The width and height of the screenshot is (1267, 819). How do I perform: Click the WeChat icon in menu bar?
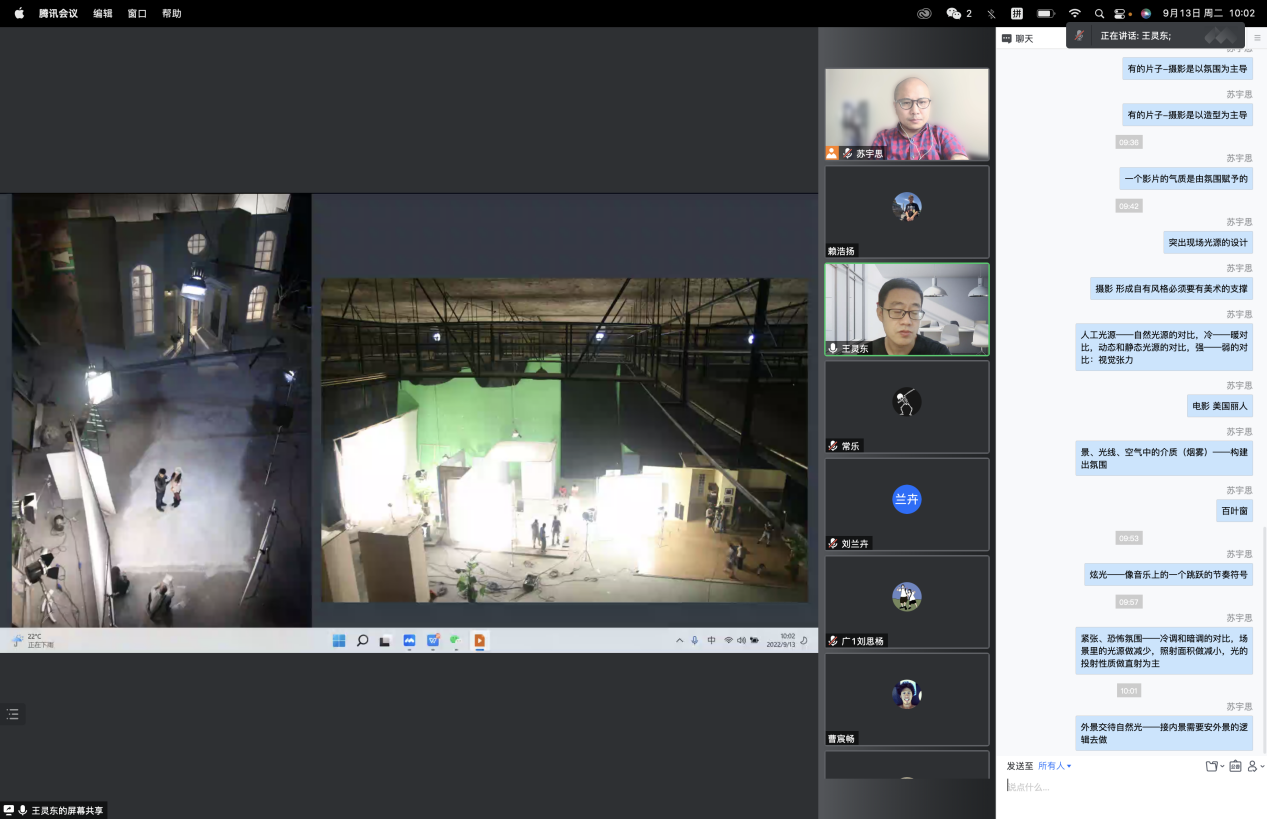coord(954,13)
